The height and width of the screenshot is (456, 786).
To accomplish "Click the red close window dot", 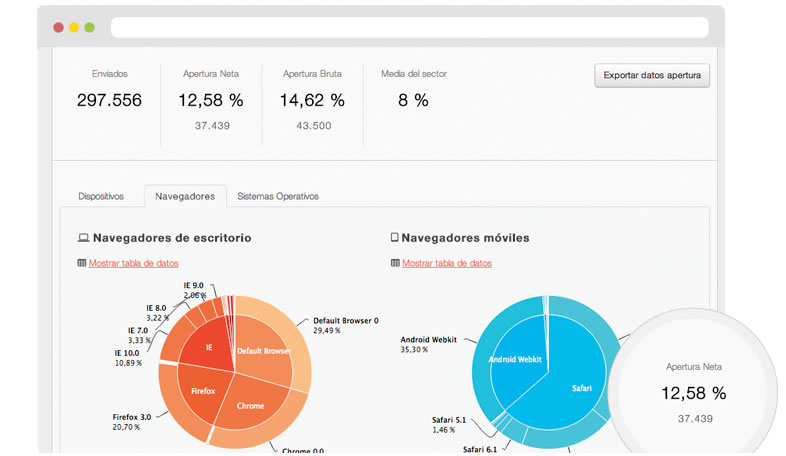I will point(59,27).
